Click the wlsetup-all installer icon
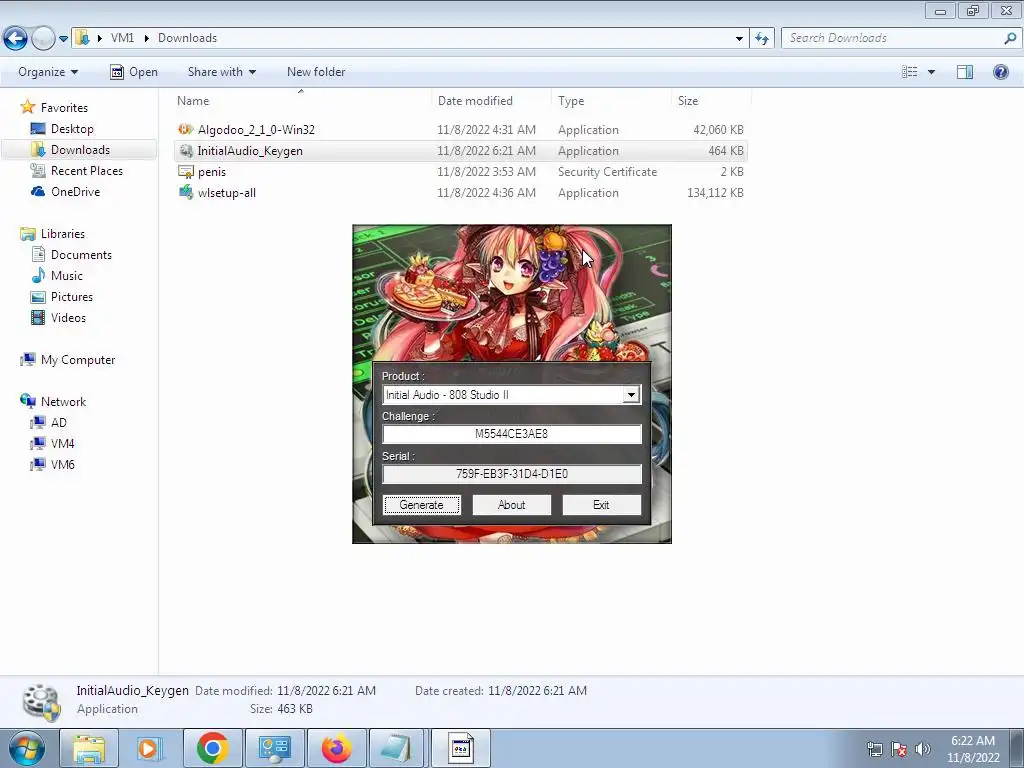 185,192
